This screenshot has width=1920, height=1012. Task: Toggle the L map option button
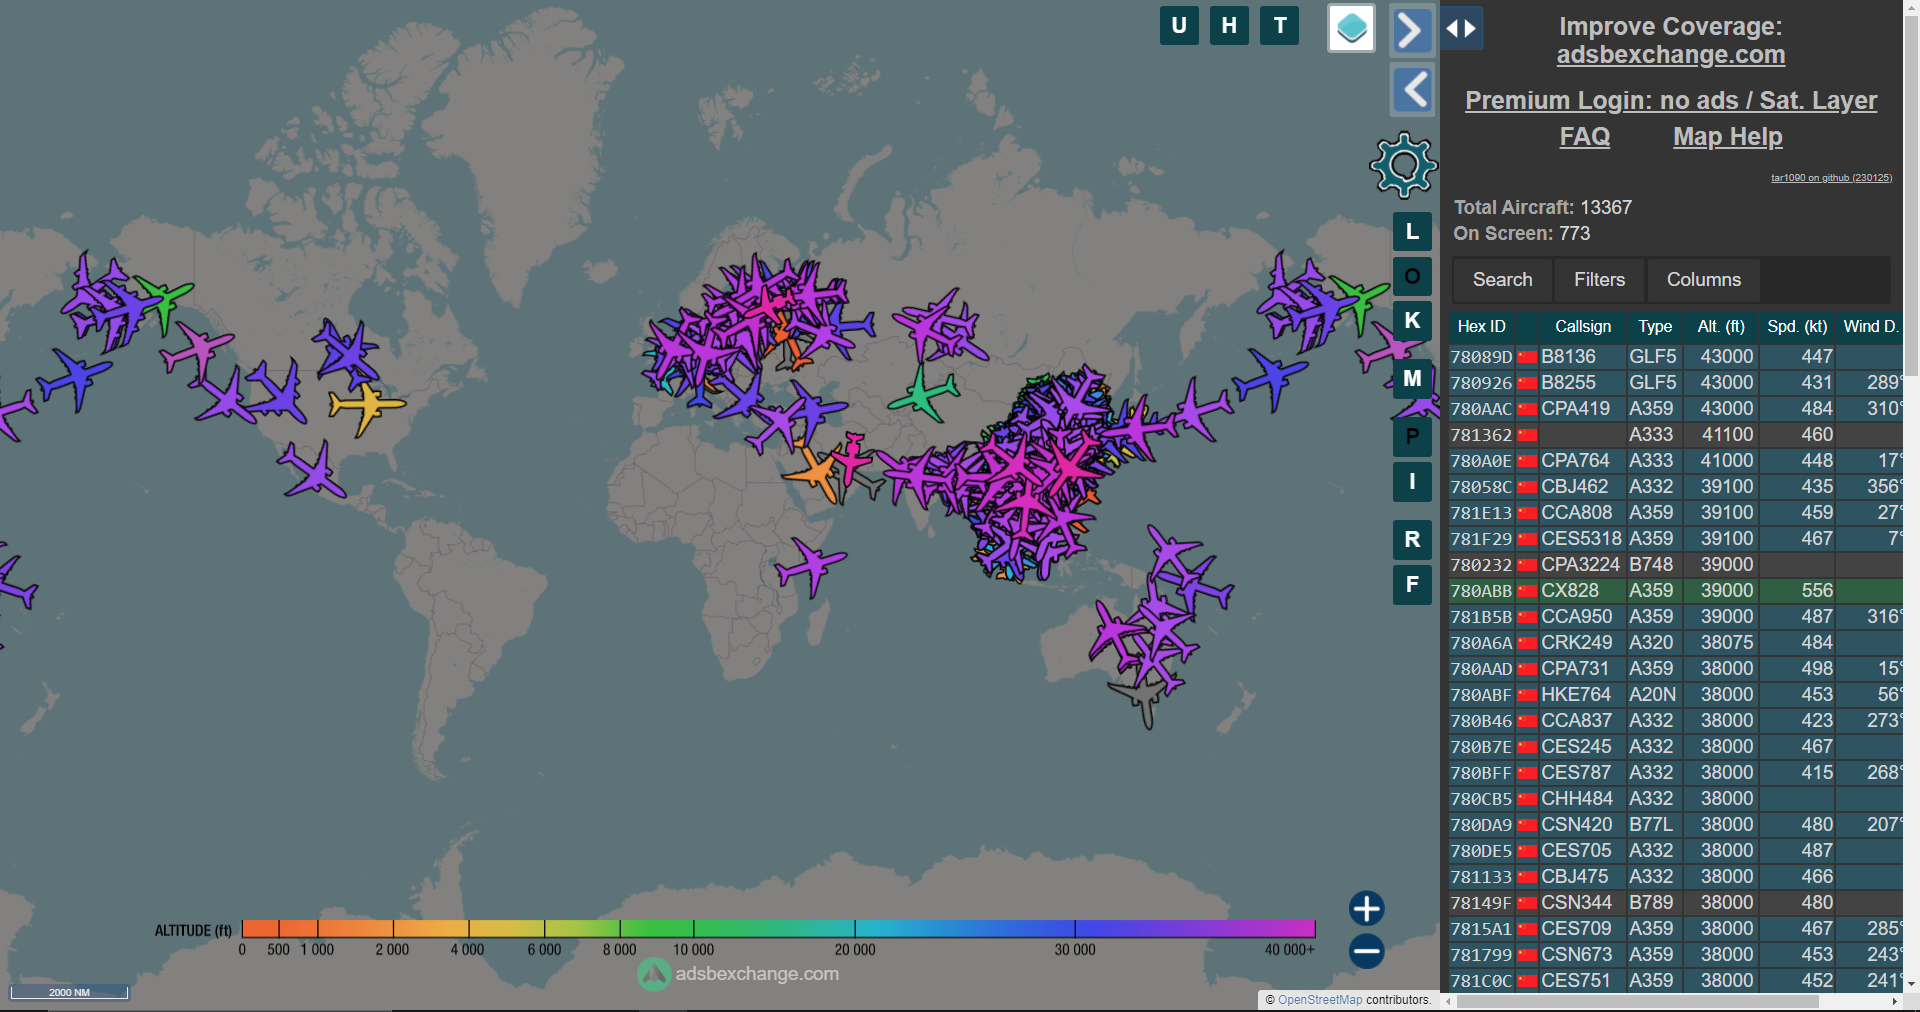pos(1412,232)
